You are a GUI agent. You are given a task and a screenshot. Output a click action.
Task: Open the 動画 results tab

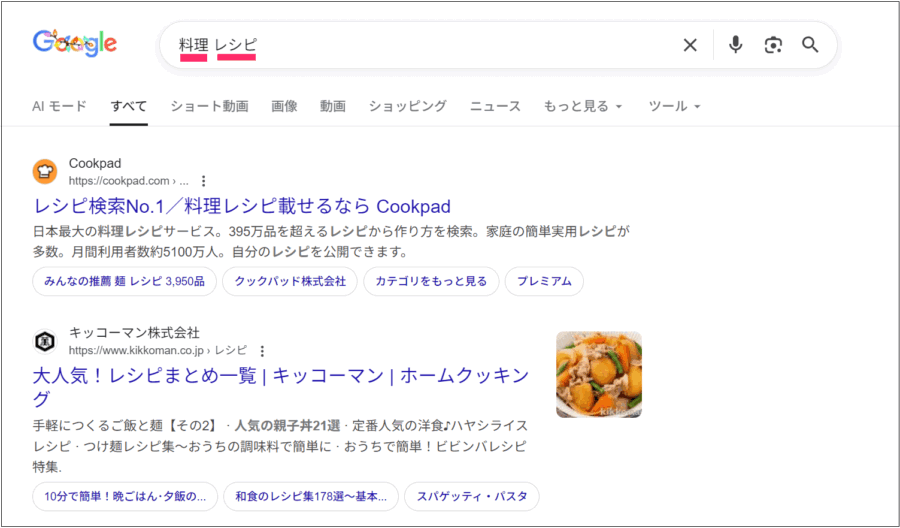(x=333, y=106)
